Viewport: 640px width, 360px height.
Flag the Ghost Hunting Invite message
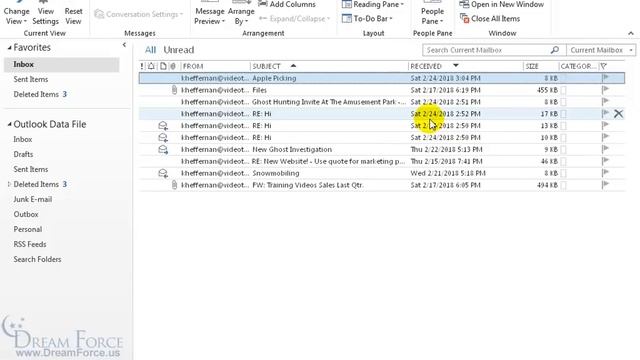[x=605, y=101]
